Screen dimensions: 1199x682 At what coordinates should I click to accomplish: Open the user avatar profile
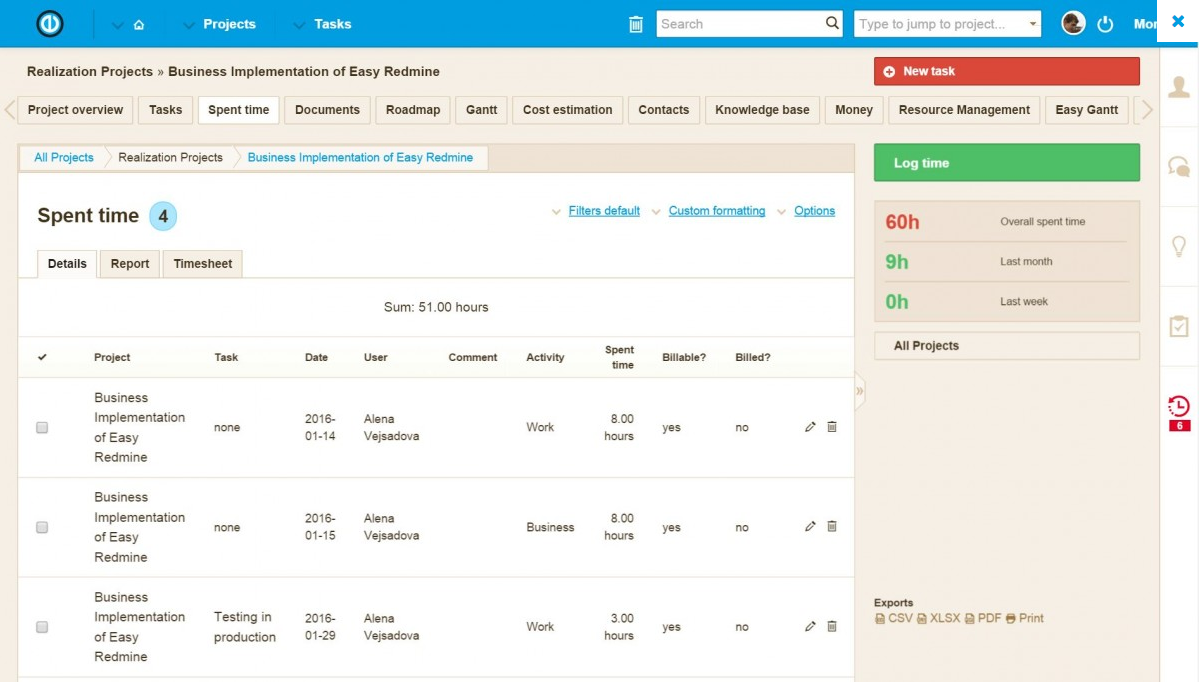(x=1073, y=24)
